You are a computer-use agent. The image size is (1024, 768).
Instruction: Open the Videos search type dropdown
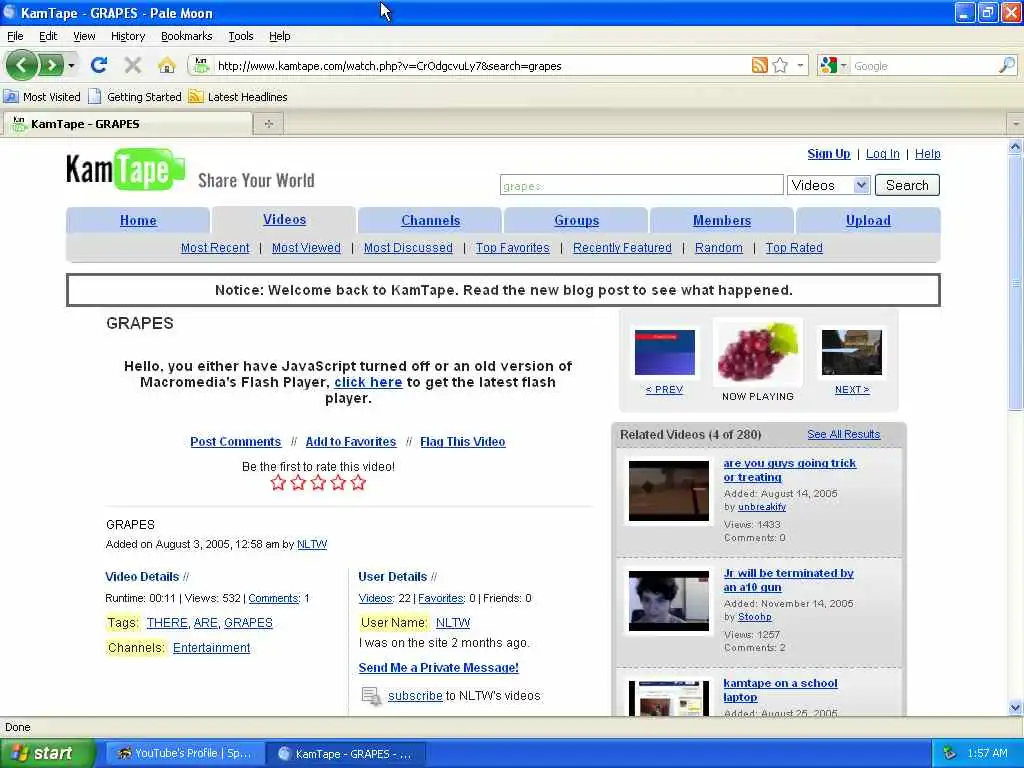[x=828, y=185]
